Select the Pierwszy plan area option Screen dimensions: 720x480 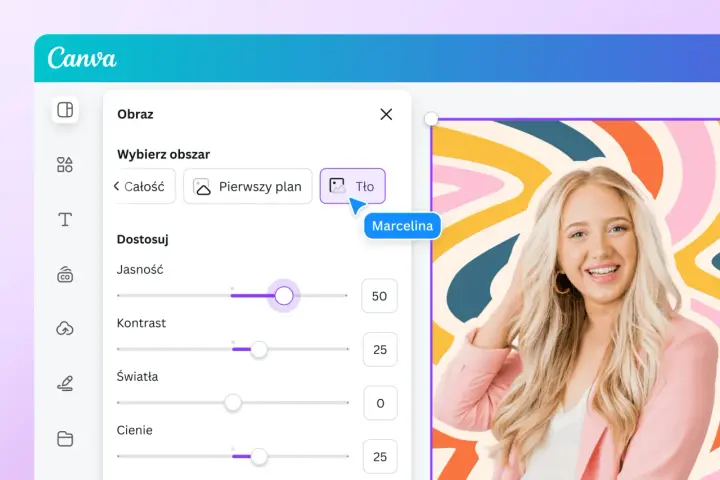point(248,186)
